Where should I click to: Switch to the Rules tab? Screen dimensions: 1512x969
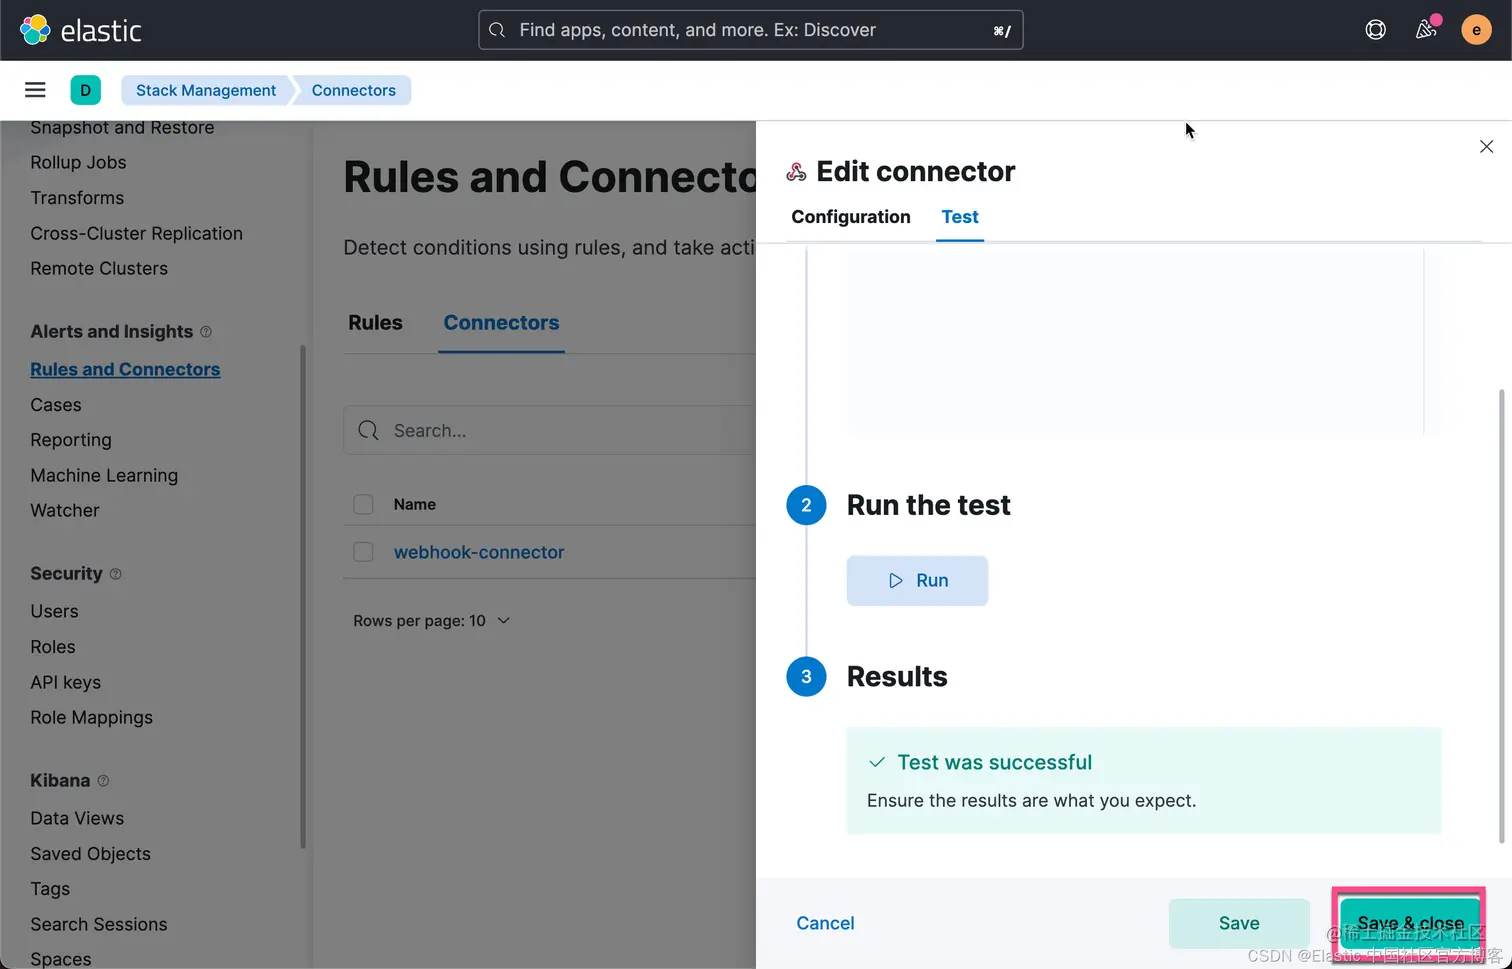click(x=375, y=323)
